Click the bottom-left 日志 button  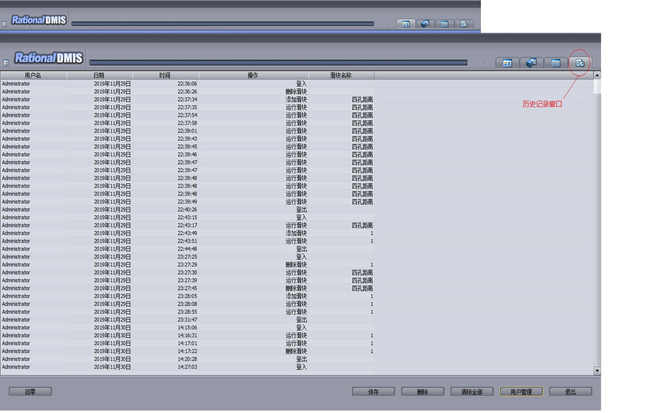(30, 392)
